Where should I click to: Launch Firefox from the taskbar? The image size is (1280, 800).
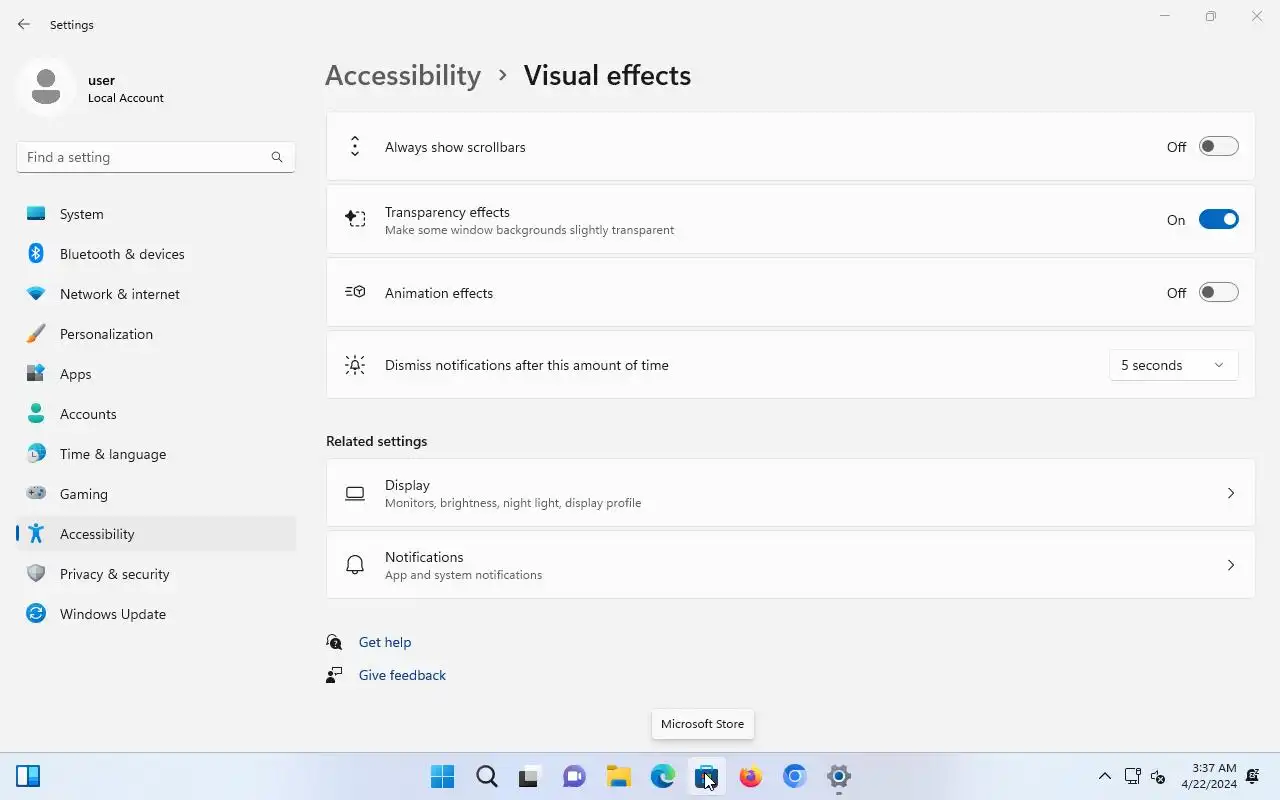(751, 776)
